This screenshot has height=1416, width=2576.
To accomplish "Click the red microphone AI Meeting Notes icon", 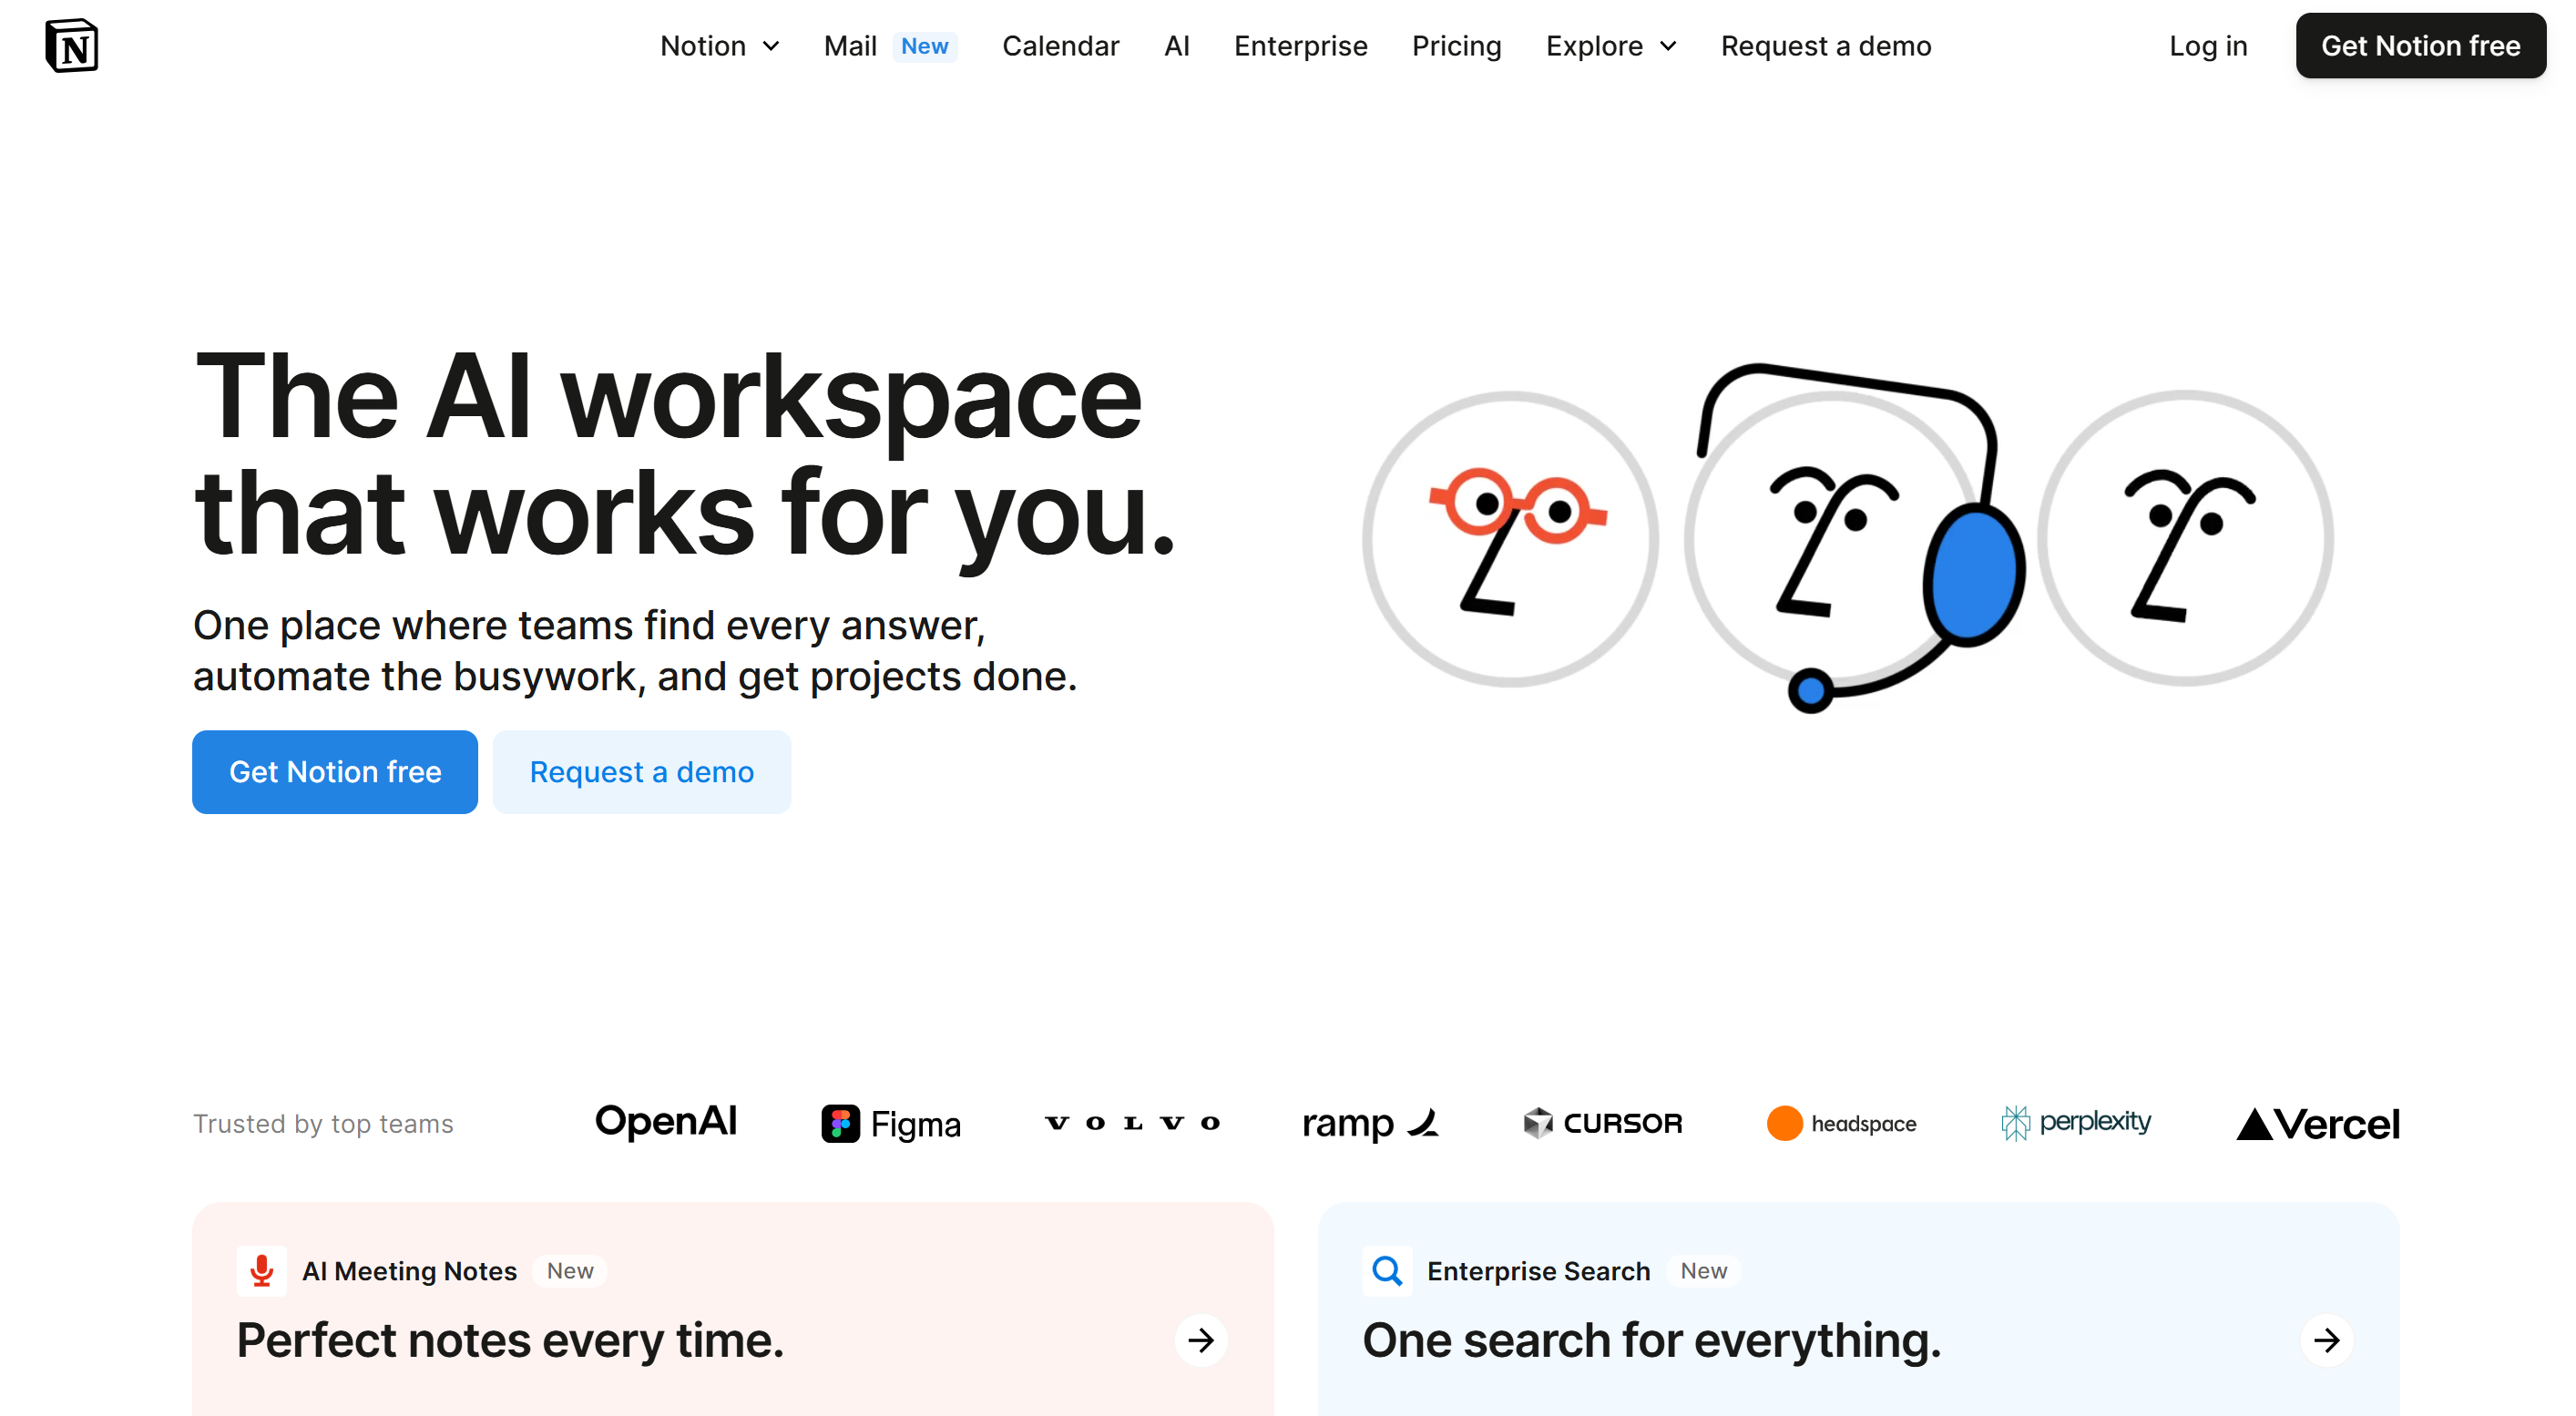I will (262, 1271).
